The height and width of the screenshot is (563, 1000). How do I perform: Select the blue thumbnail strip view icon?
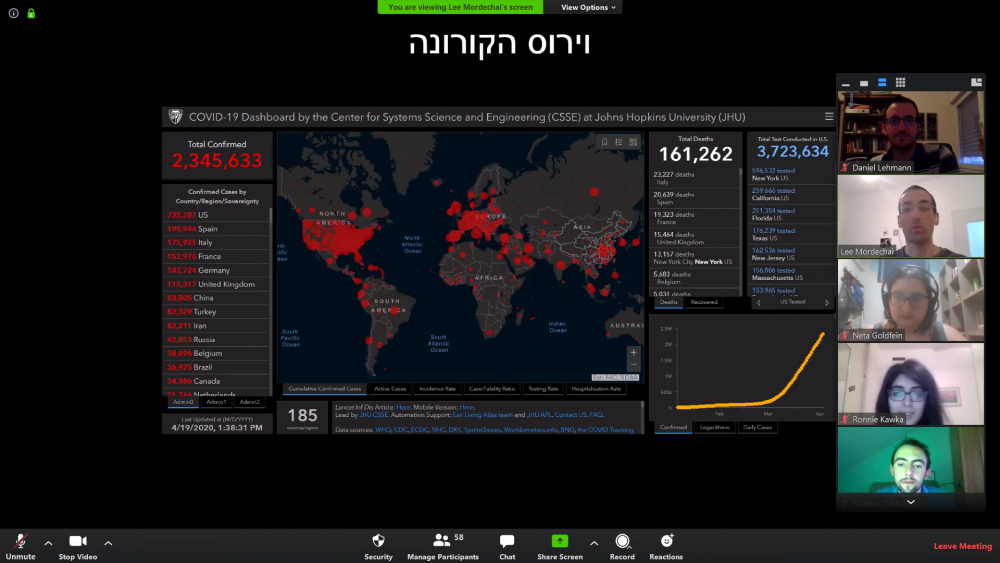click(x=882, y=82)
